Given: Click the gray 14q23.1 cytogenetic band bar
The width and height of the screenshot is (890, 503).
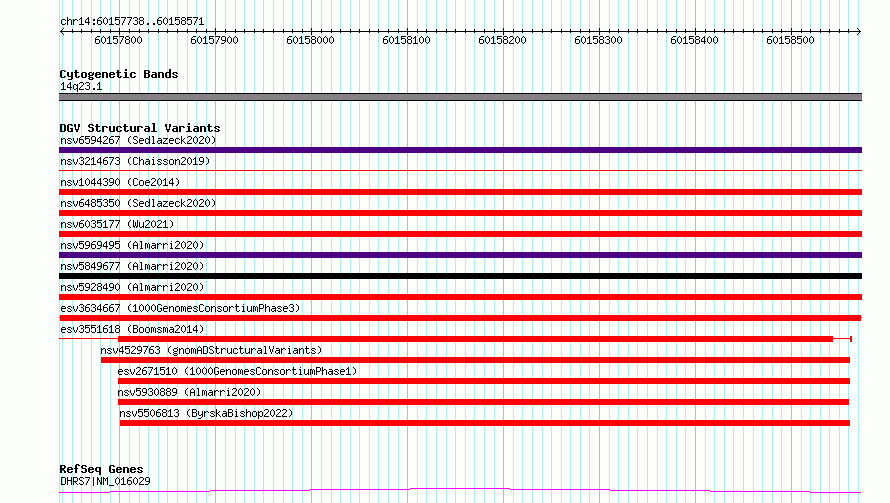Looking at the screenshot, I should (x=460, y=97).
